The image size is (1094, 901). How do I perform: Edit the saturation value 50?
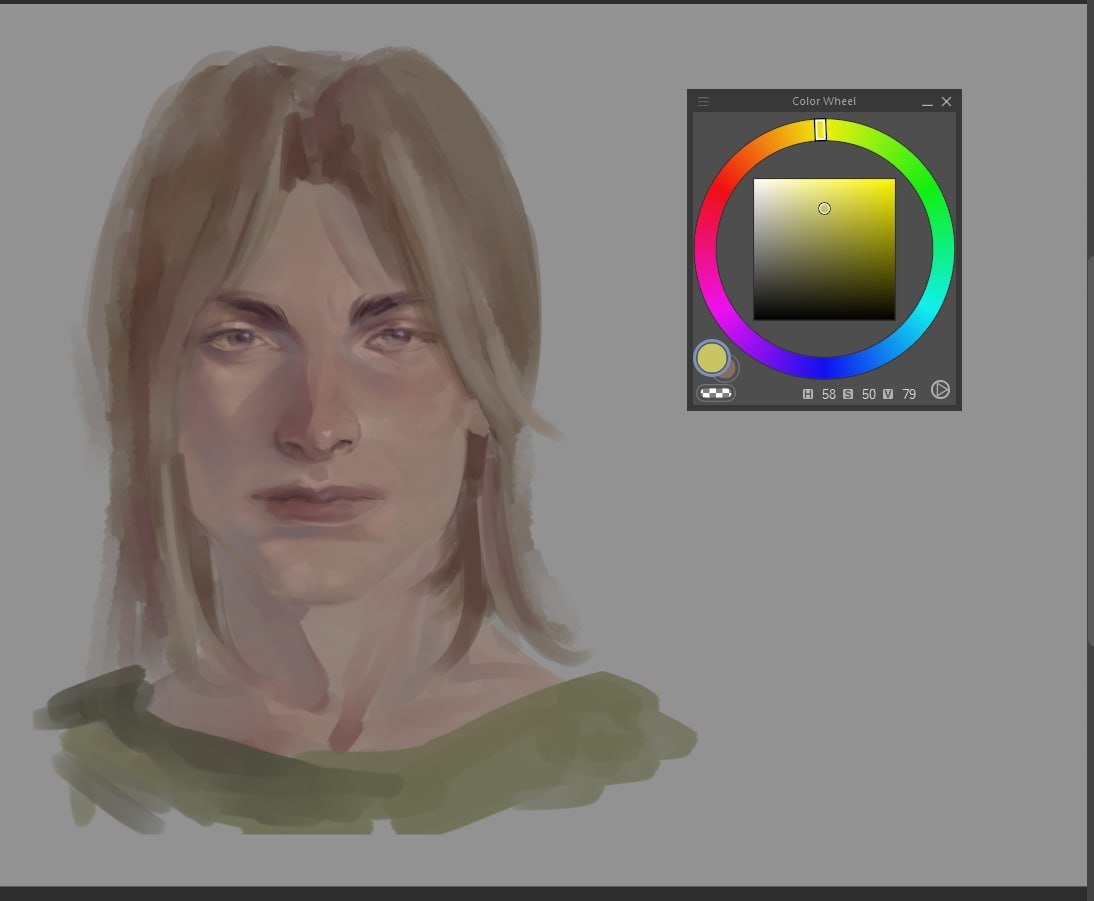(x=869, y=394)
